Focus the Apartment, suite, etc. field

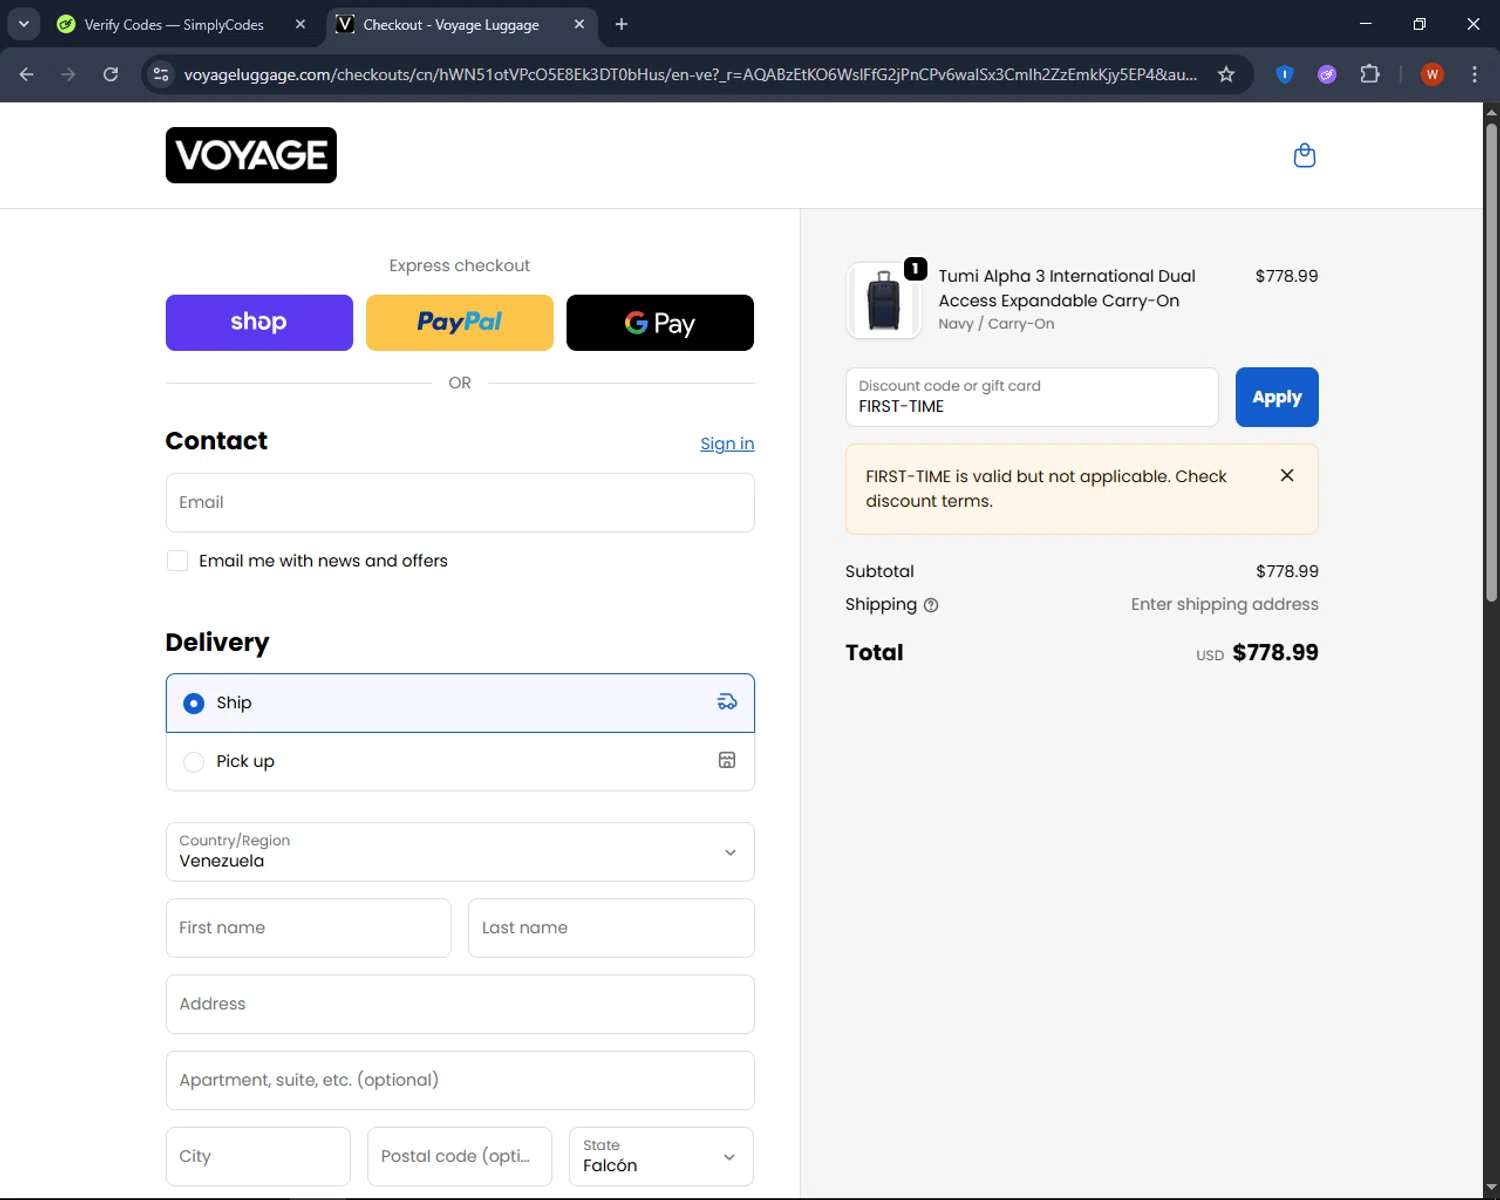point(460,1080)
